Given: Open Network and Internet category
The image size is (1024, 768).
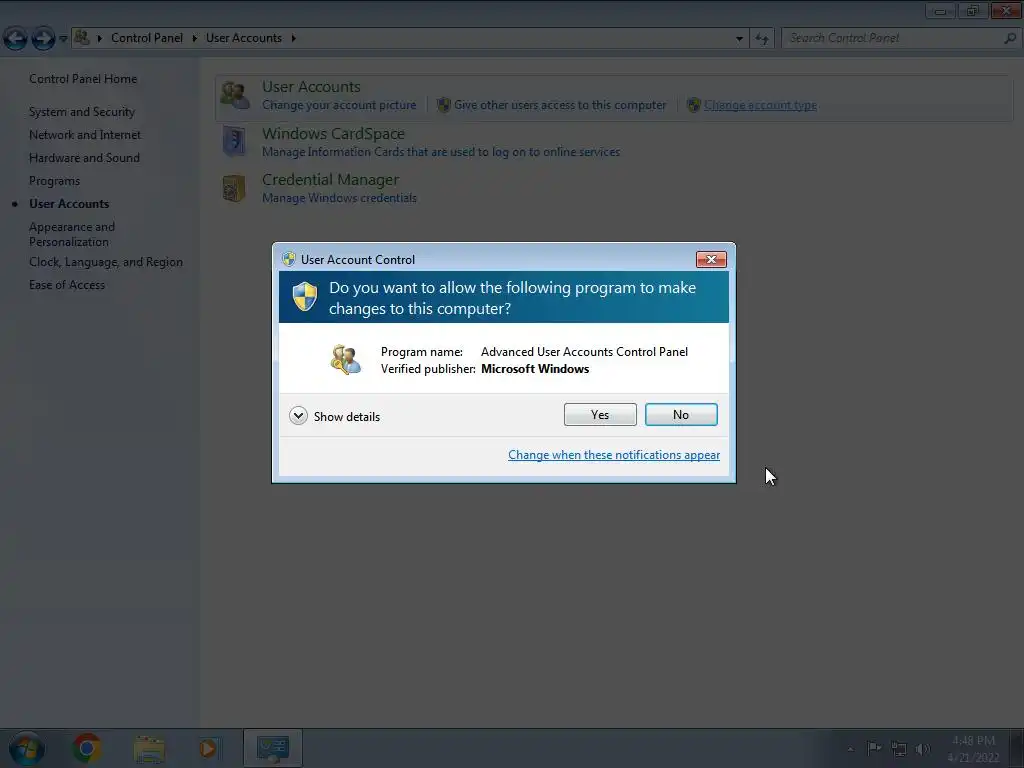Looking at the screenshot, I should click(x=85, y=135).
